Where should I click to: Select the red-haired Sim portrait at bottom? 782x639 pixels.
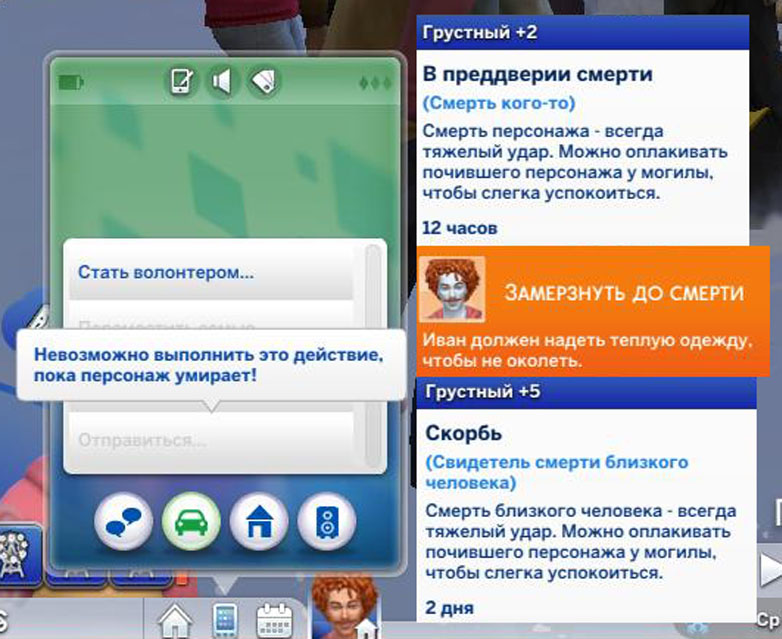click(x=344, y=608)
